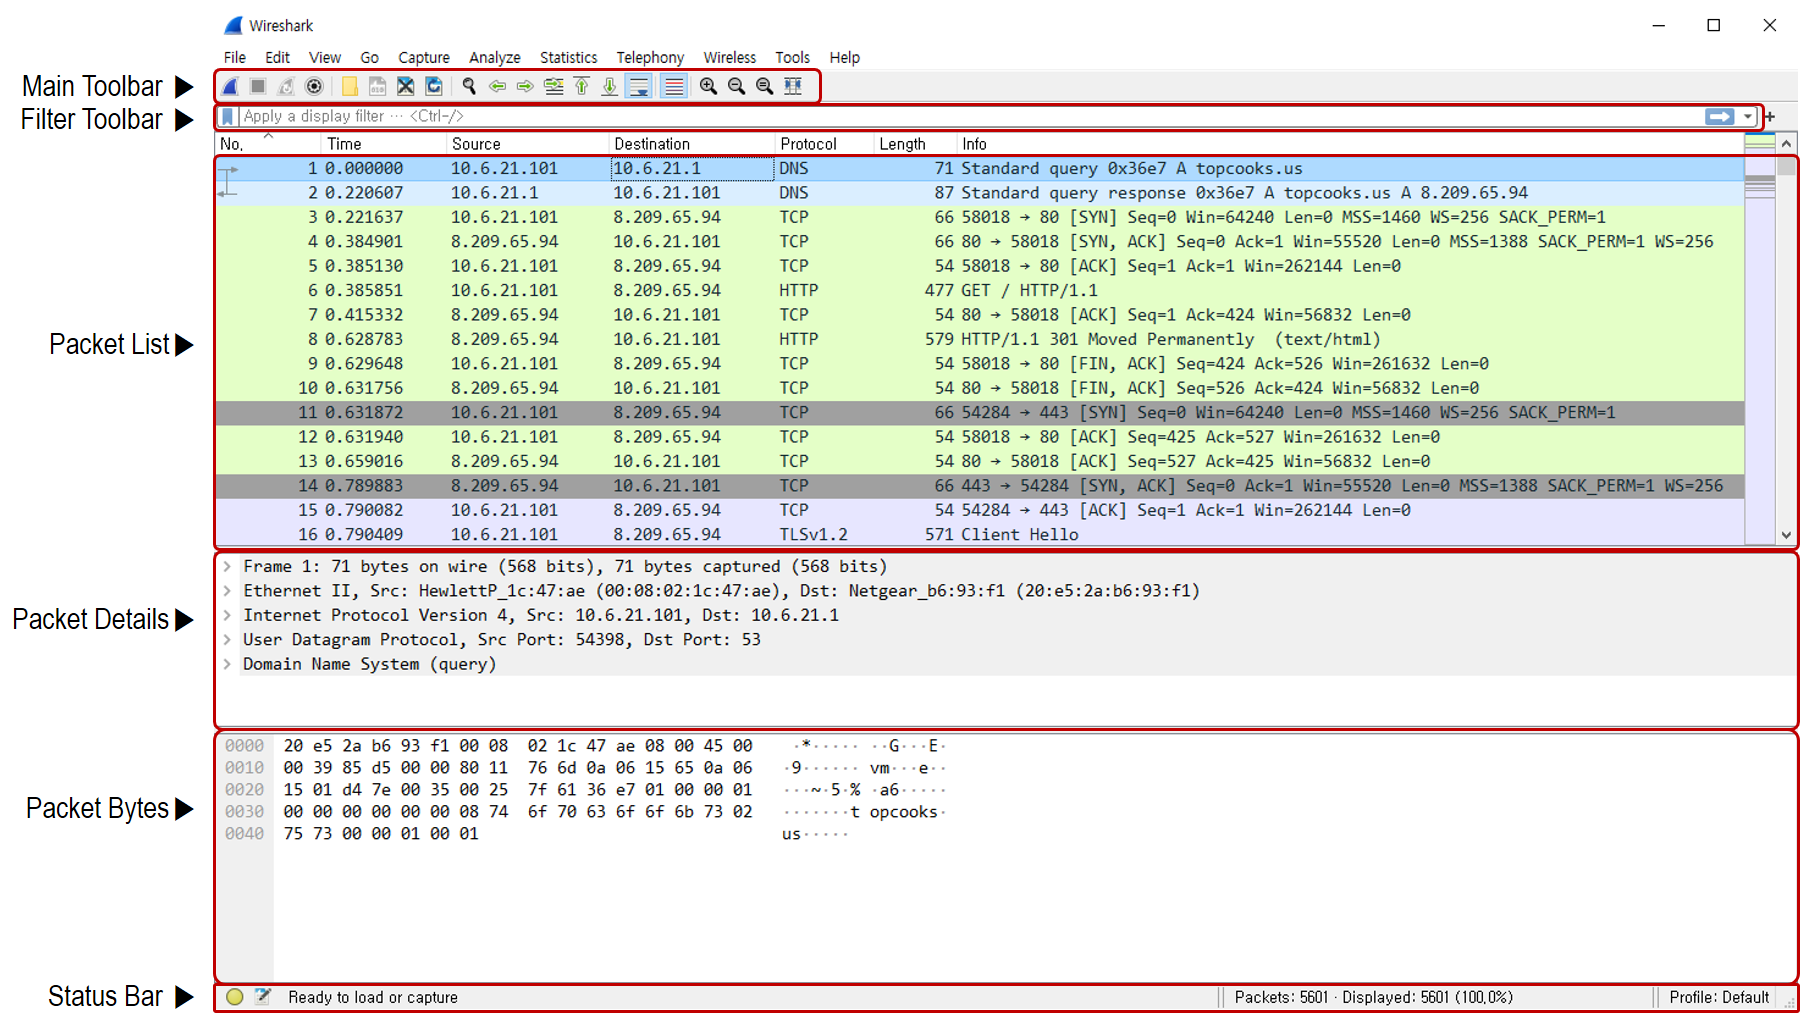1809x1029 pixels.
Task: Open the Capture menu
Action: (x=424, y=58)
